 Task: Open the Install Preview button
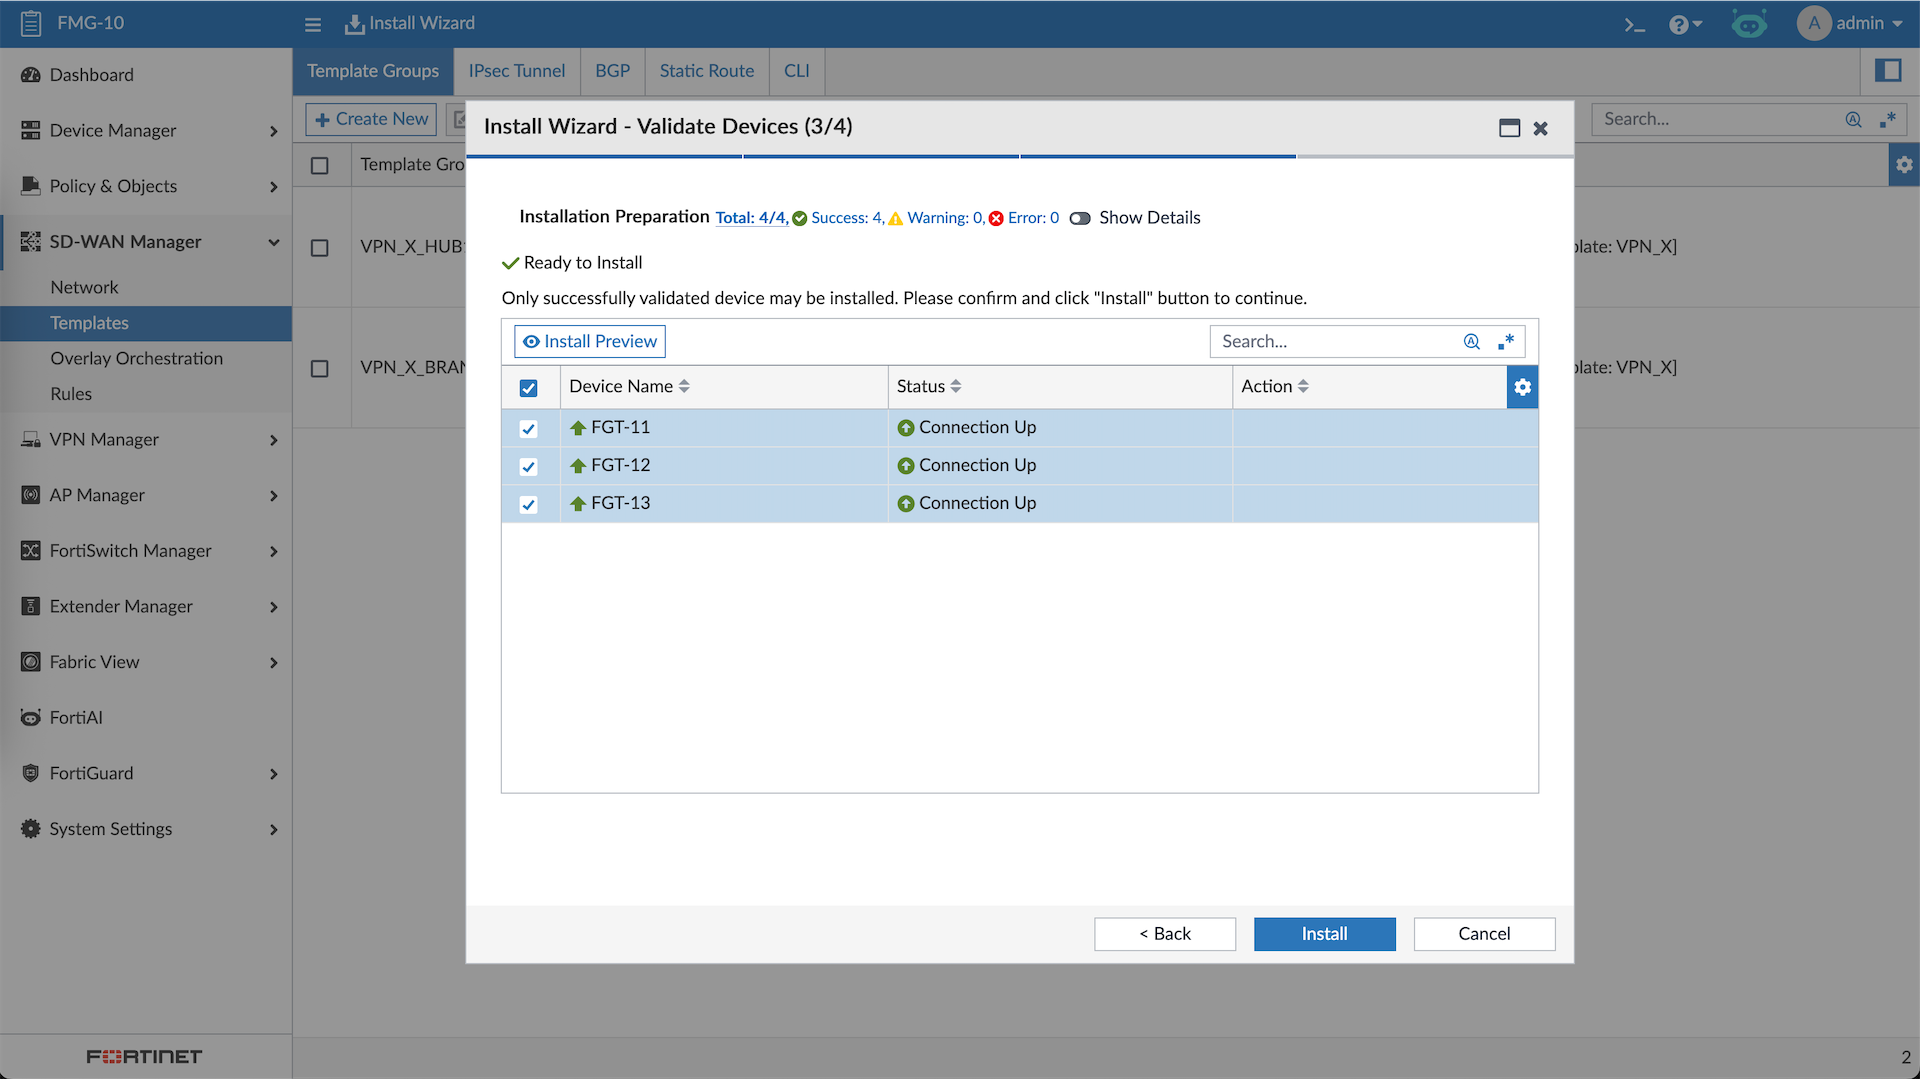tap(590, 342)
